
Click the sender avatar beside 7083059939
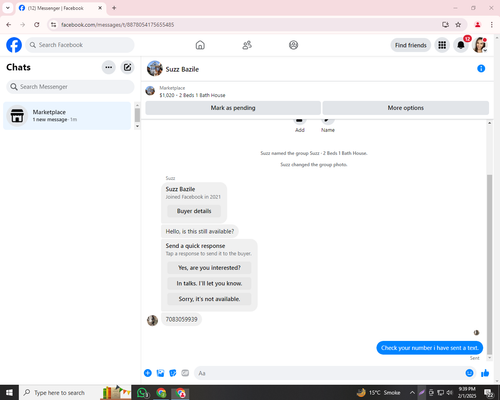pos(152,320)
